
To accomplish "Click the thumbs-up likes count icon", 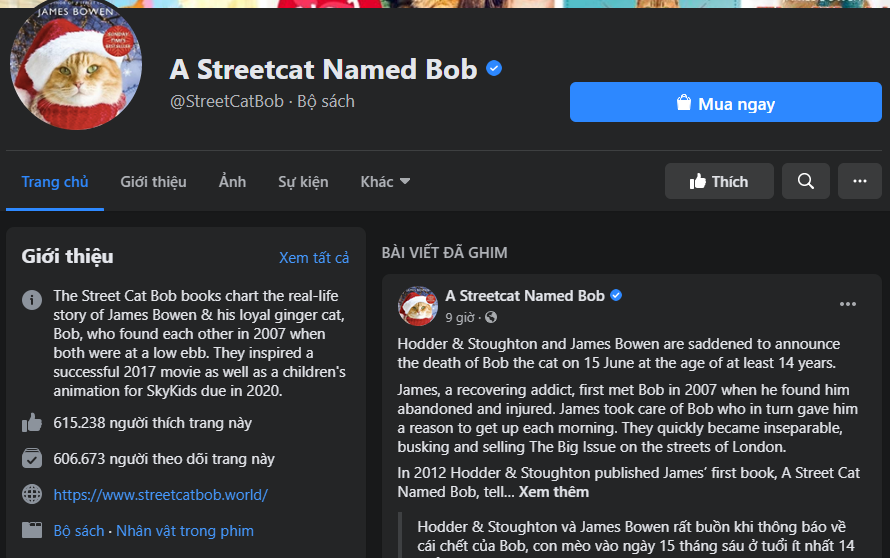I will click(x=32, y=423).
